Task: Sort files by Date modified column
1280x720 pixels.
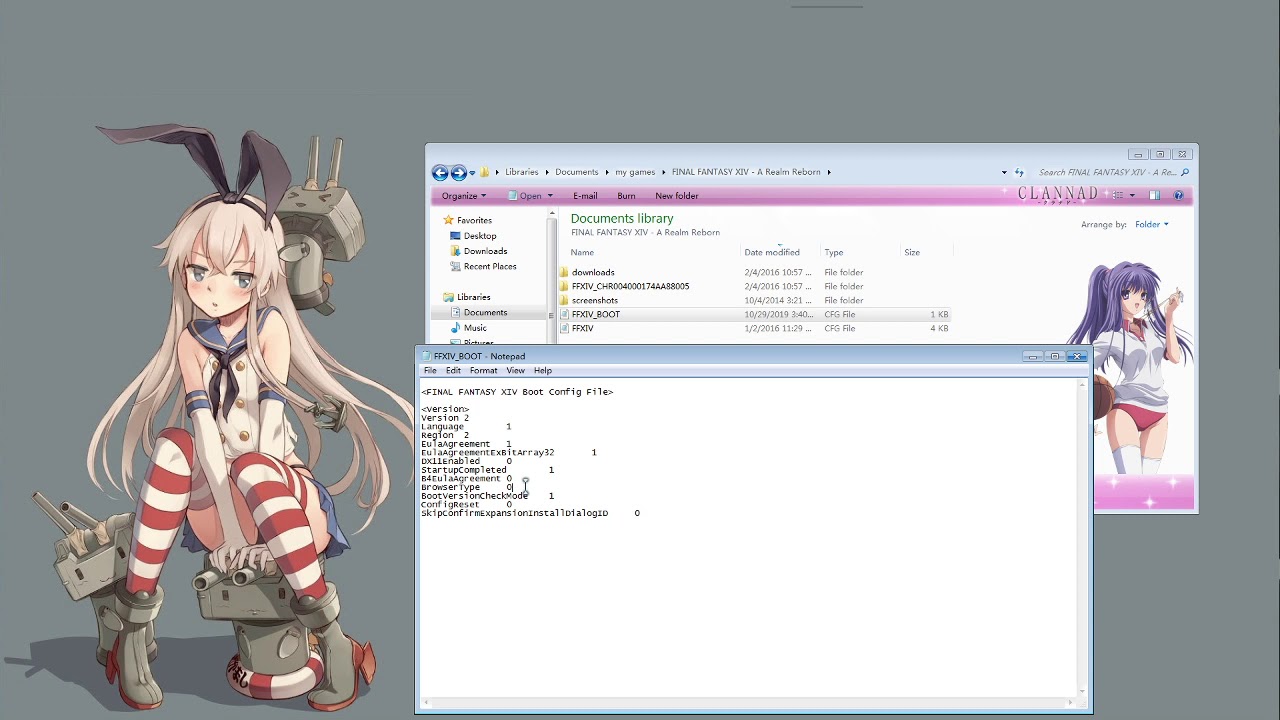Action: [x=772, y=252]
